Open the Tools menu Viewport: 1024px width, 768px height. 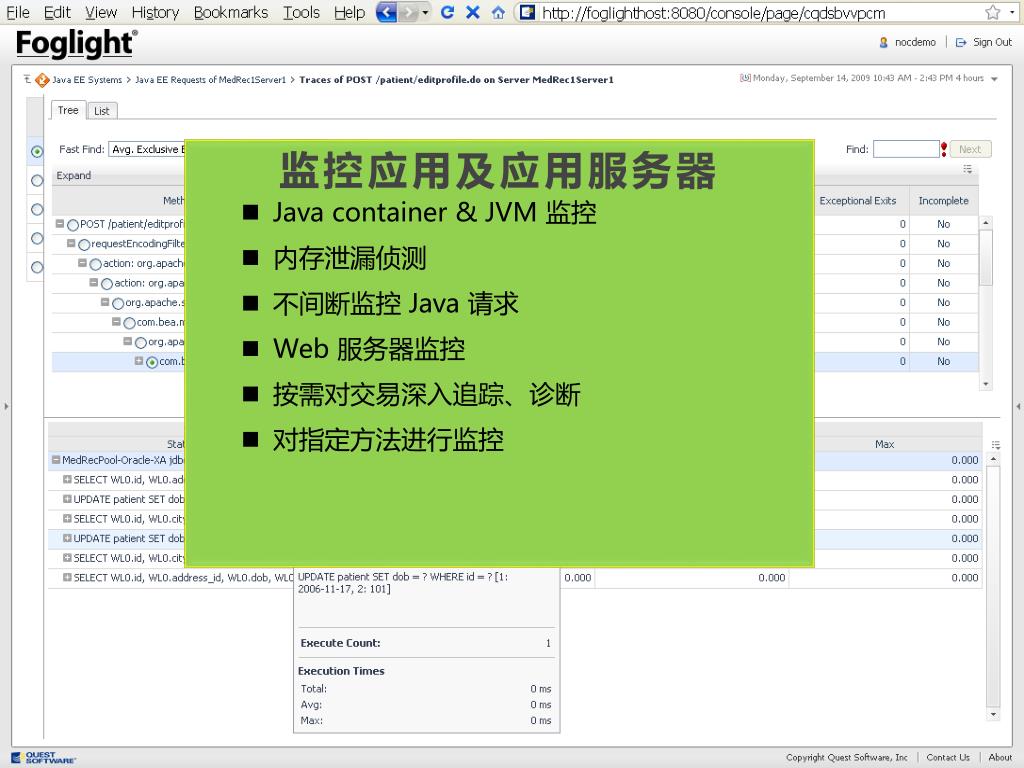[x=301, y=12]
